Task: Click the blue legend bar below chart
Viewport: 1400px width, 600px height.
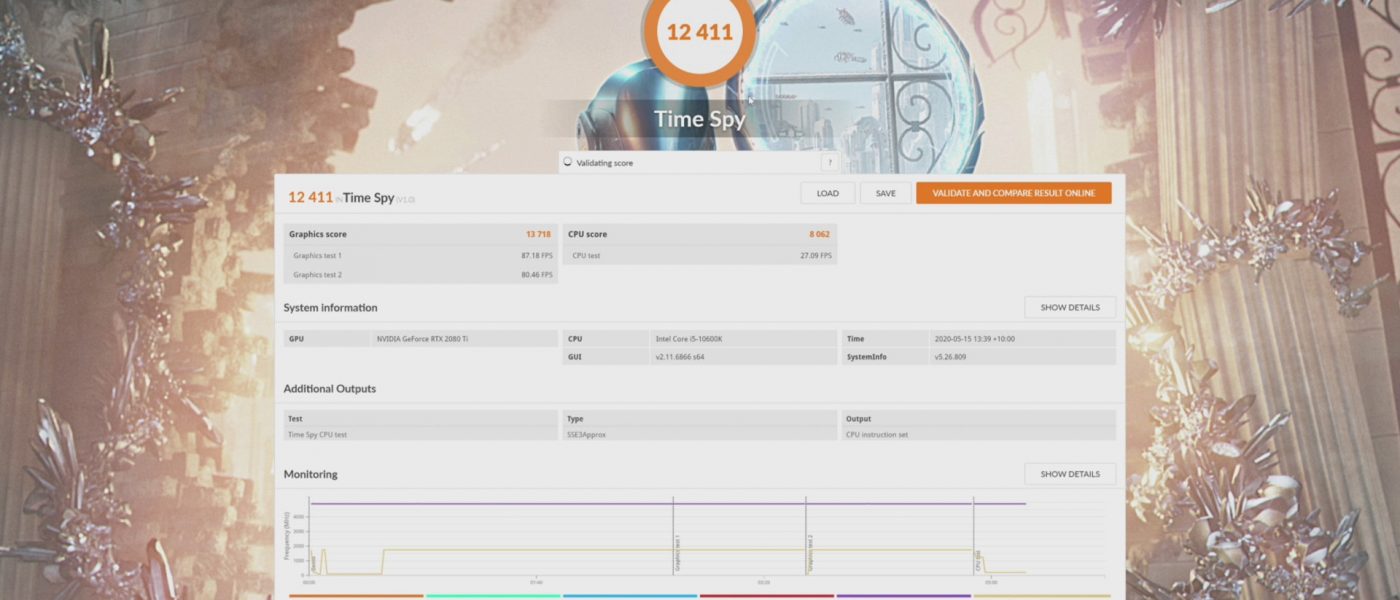Action: click(x=630, y=596)
